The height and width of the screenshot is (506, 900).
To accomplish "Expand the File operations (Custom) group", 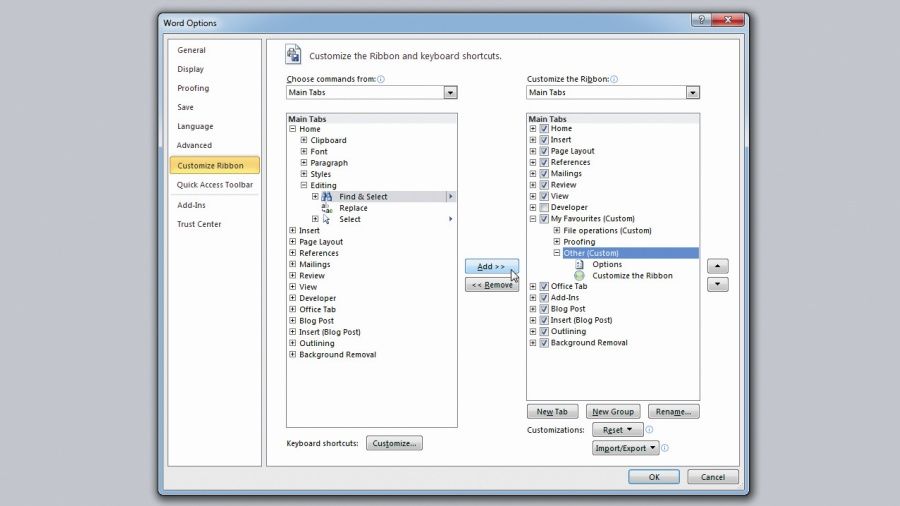I will point(557,230).
